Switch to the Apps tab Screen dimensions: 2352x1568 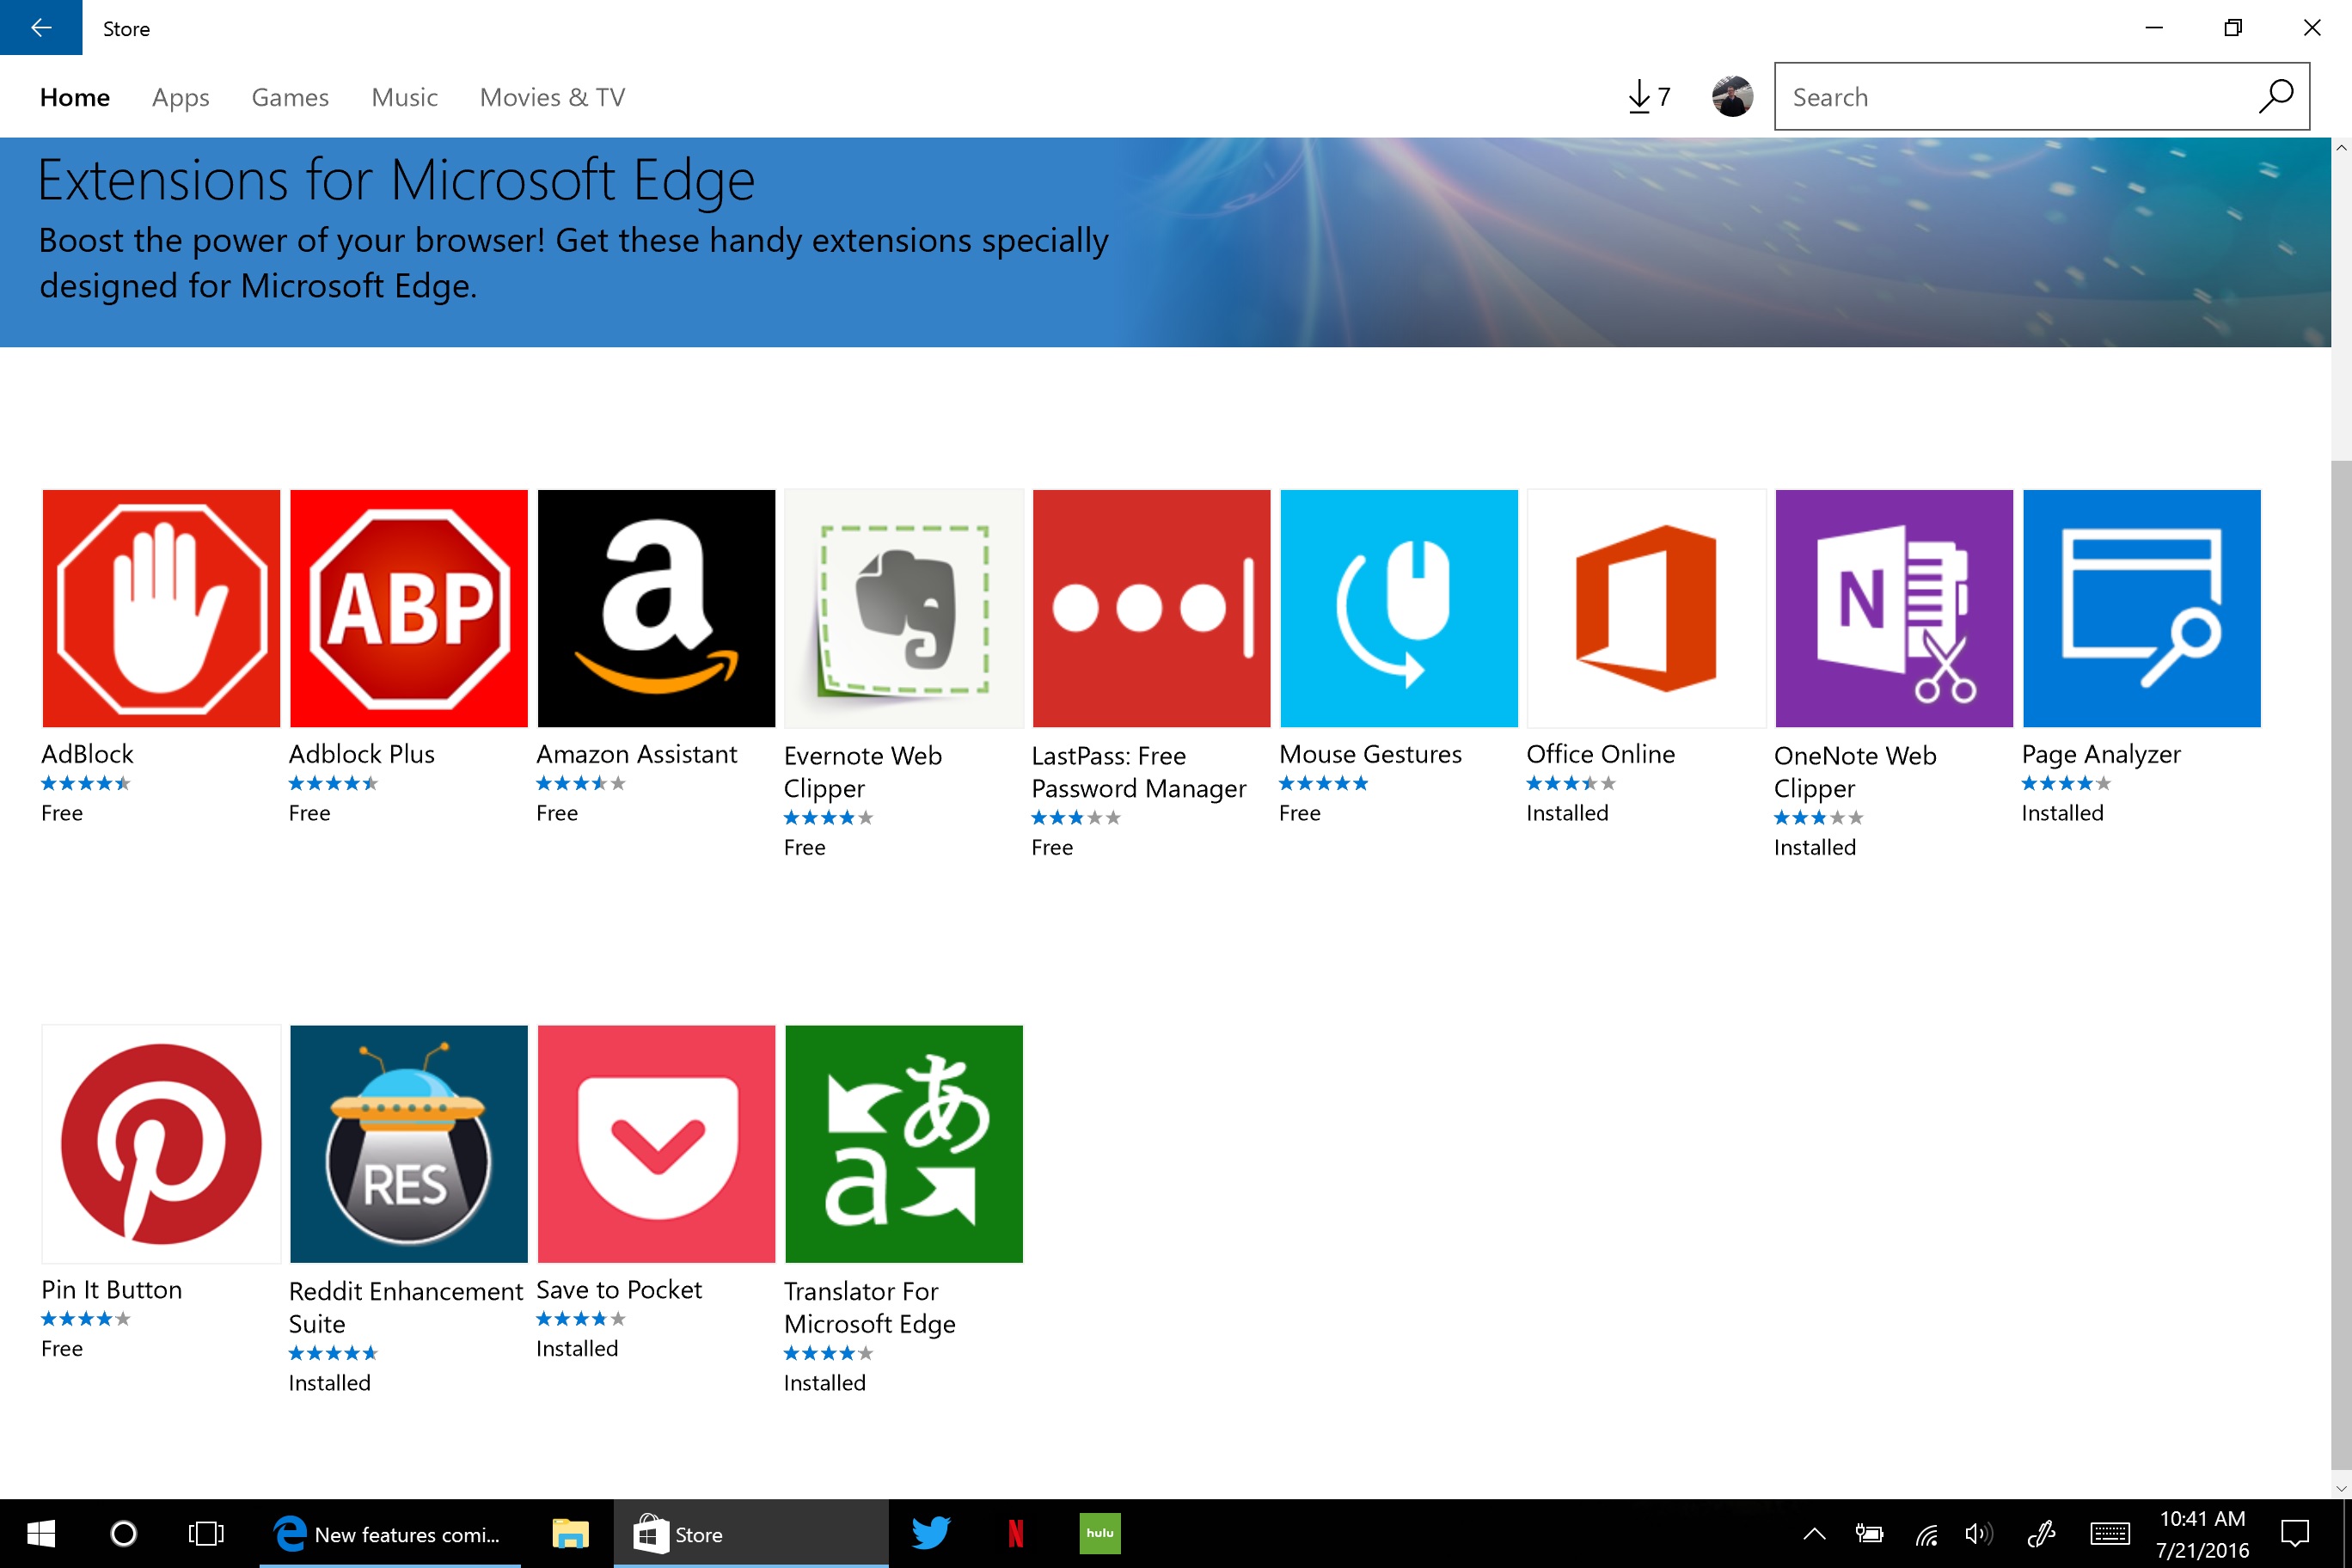(181, 97)
